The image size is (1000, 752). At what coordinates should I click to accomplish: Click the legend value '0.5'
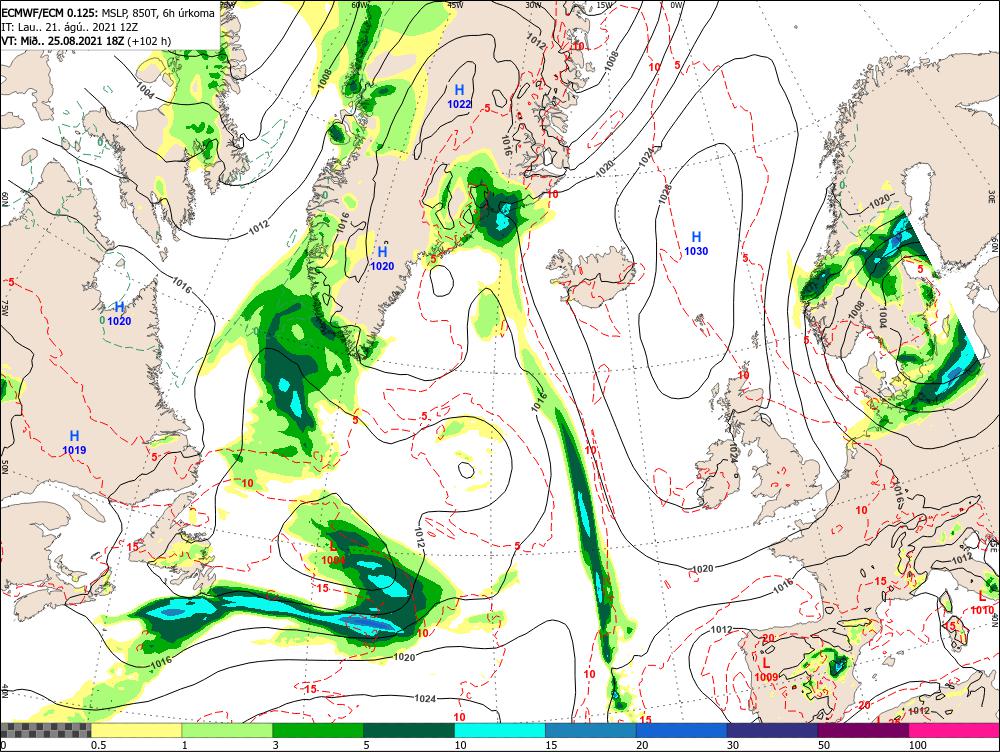click(98, 745)
